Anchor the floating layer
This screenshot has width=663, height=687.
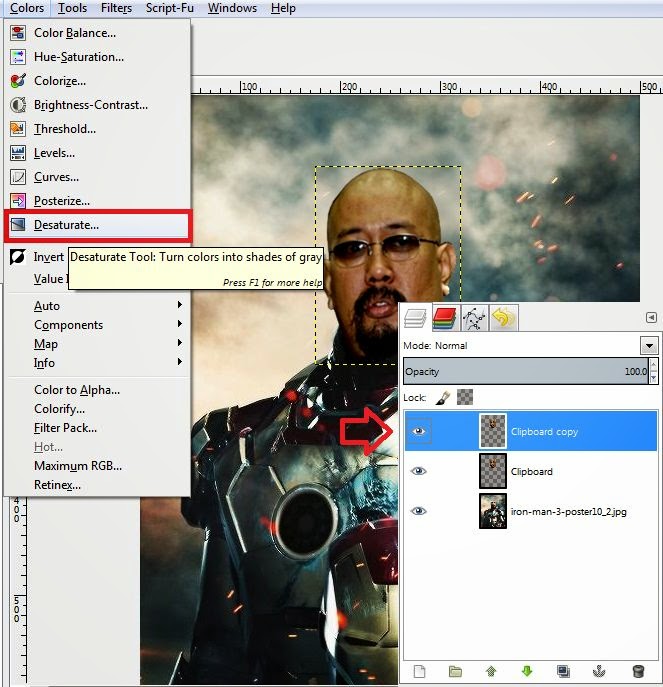pyautogui.click(x=599, y=671)
